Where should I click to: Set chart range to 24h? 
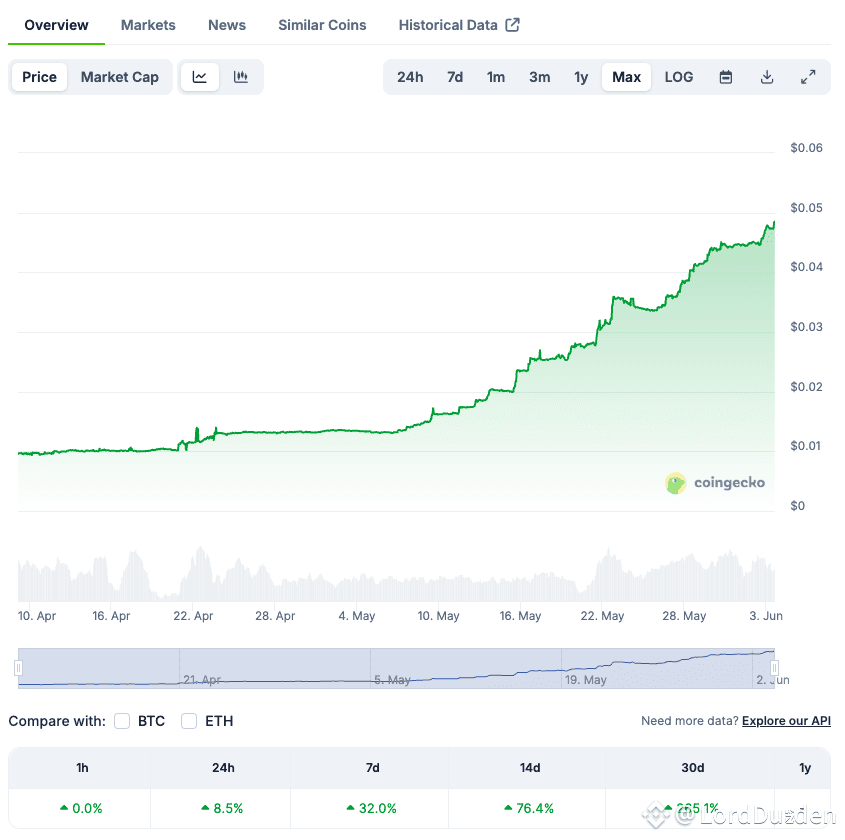click(x=410, y=77)
